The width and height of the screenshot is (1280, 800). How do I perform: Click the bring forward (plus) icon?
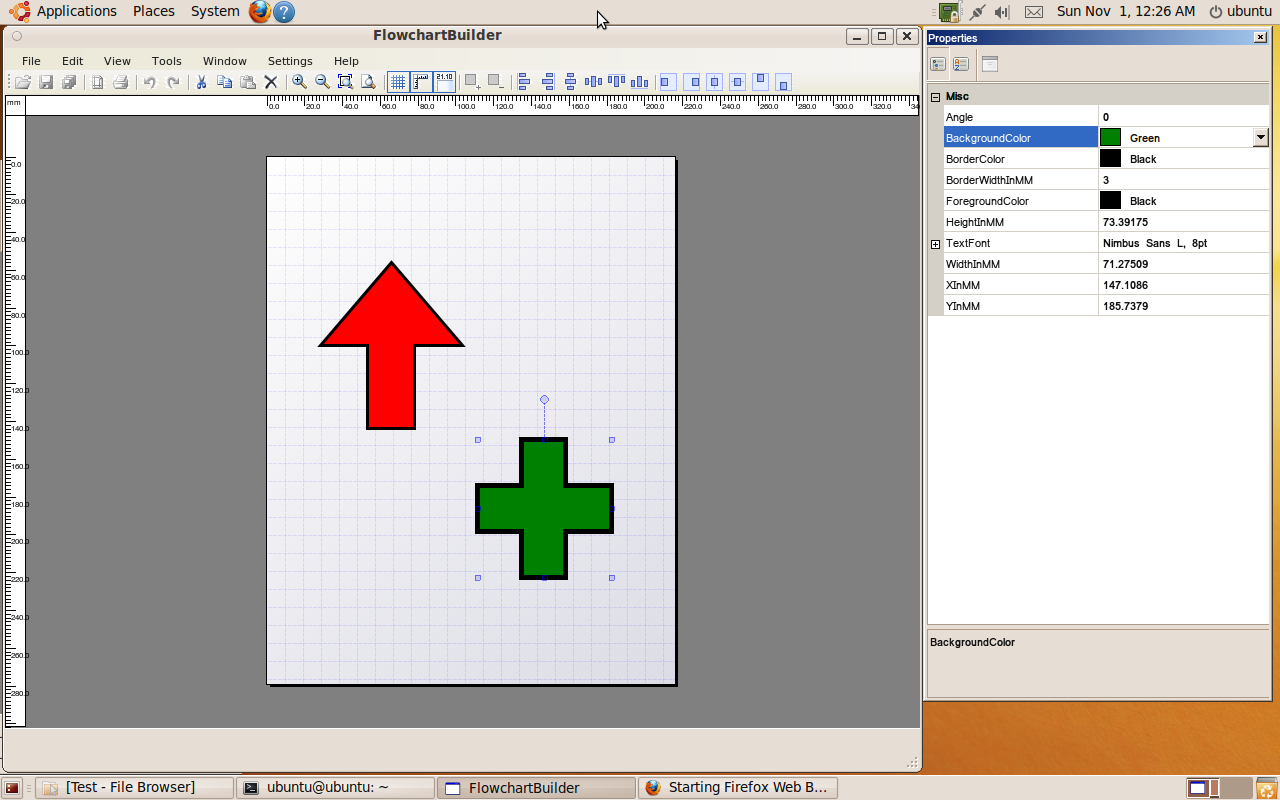[473, 82]
